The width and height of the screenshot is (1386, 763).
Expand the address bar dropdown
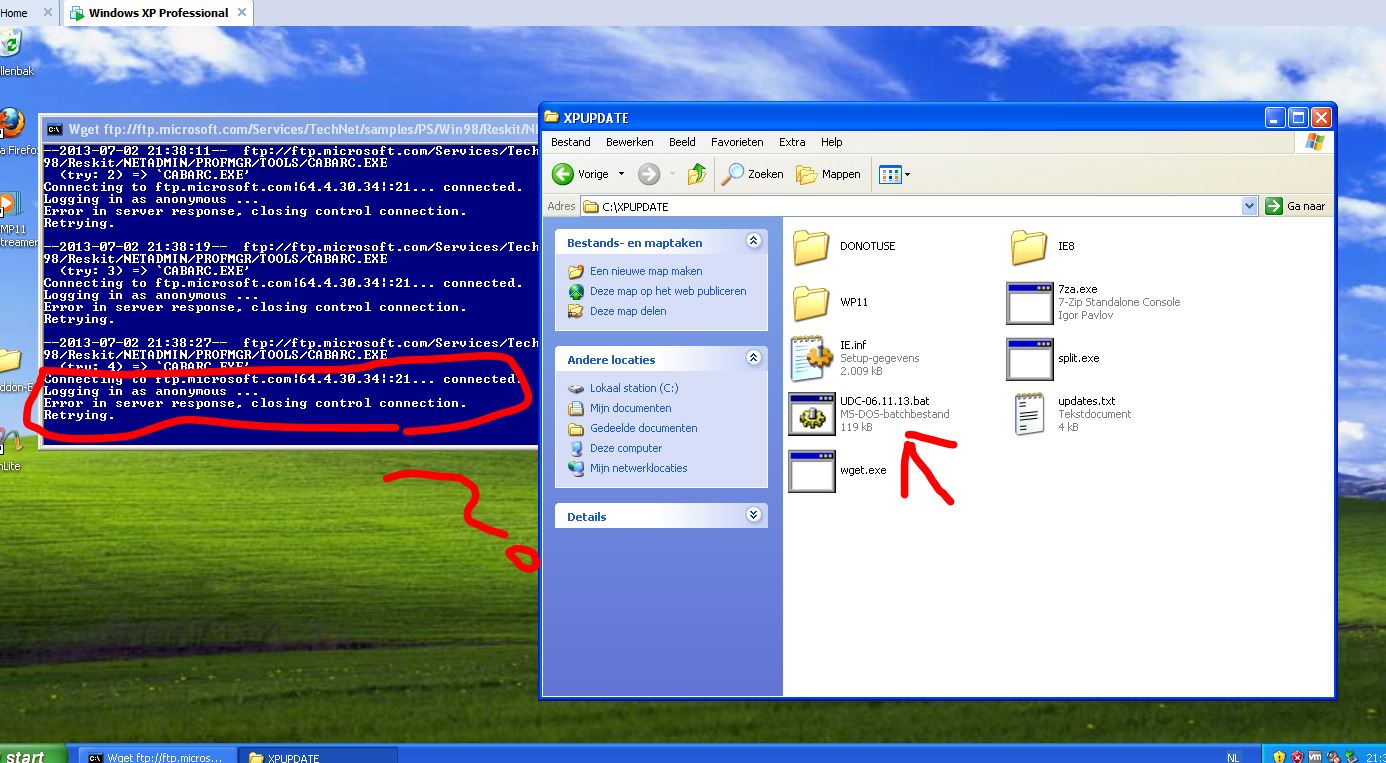[x=1249, y=206]
